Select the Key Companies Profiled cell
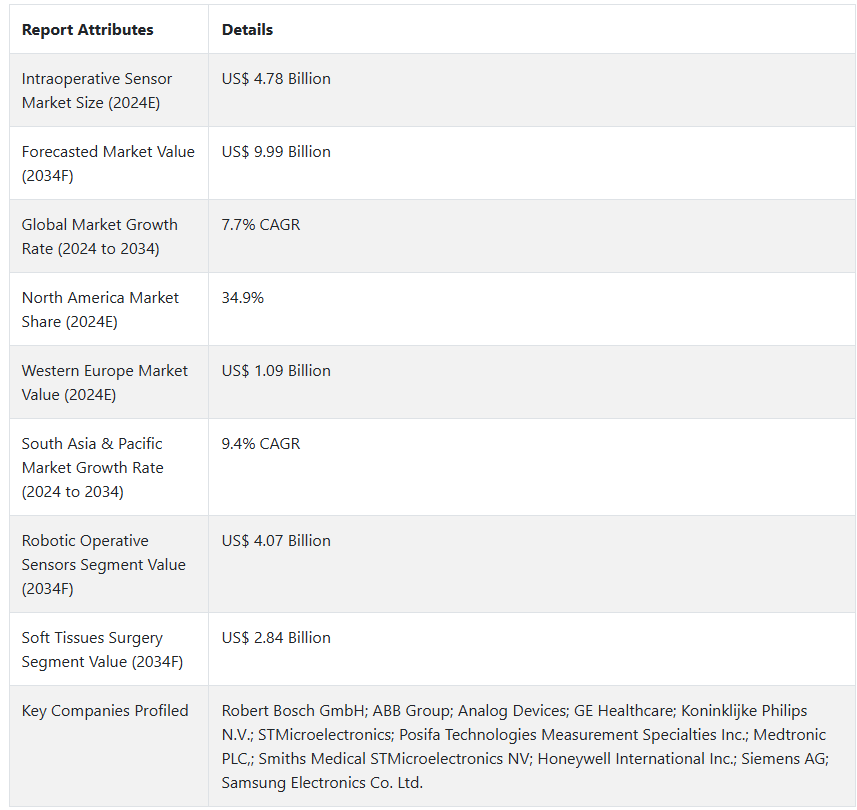This screenshot has height=810, width=857. pyautogui.click(x=105, y=711)
